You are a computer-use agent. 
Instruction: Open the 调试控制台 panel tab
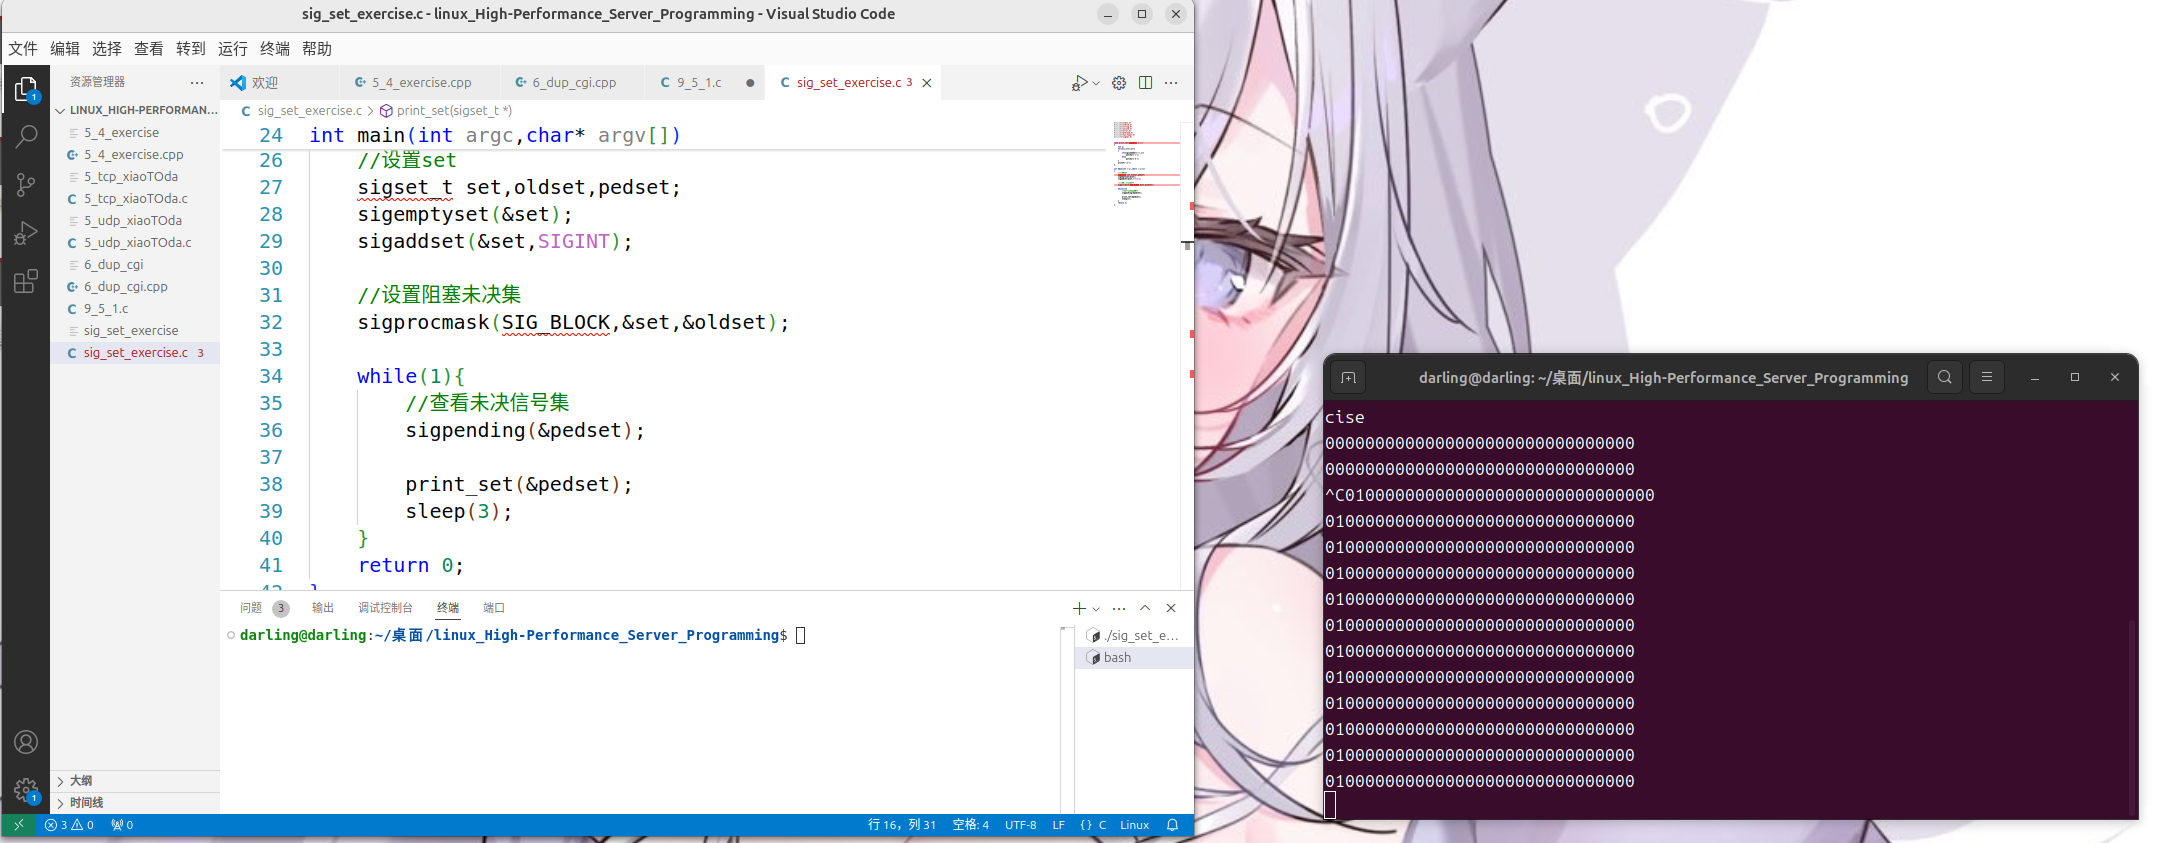pos(385,608)
